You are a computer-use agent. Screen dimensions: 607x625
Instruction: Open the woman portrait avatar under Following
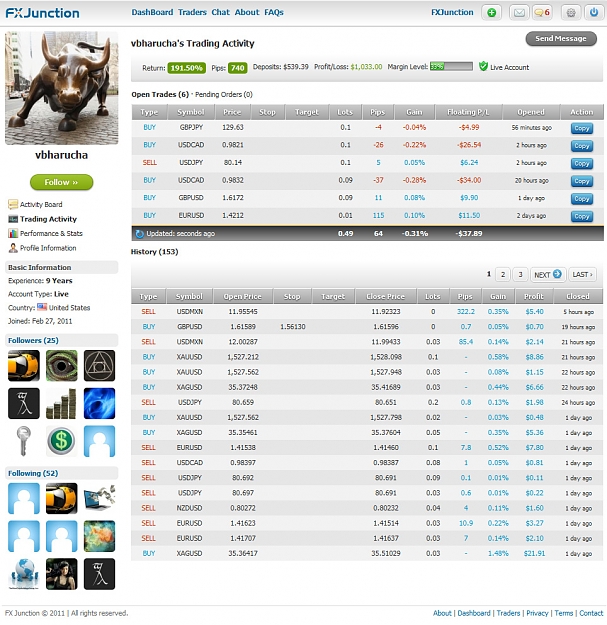[x=61, y=574]
